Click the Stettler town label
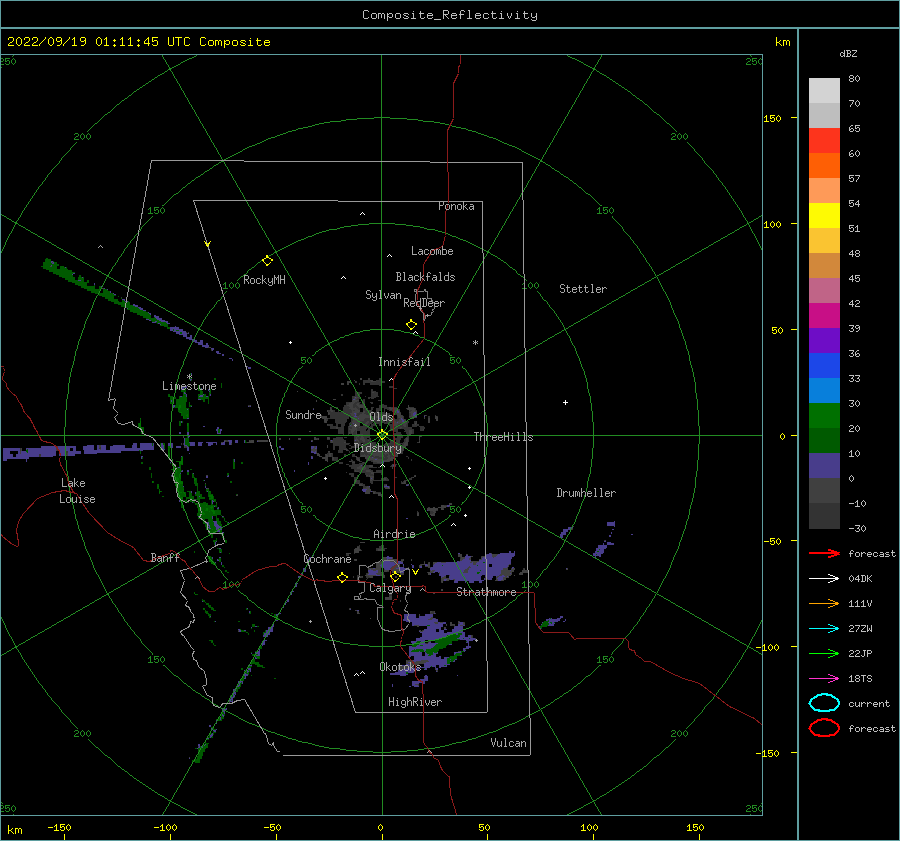Image resolution: width=900 pixels, height=841 pixels. point(583,289)
